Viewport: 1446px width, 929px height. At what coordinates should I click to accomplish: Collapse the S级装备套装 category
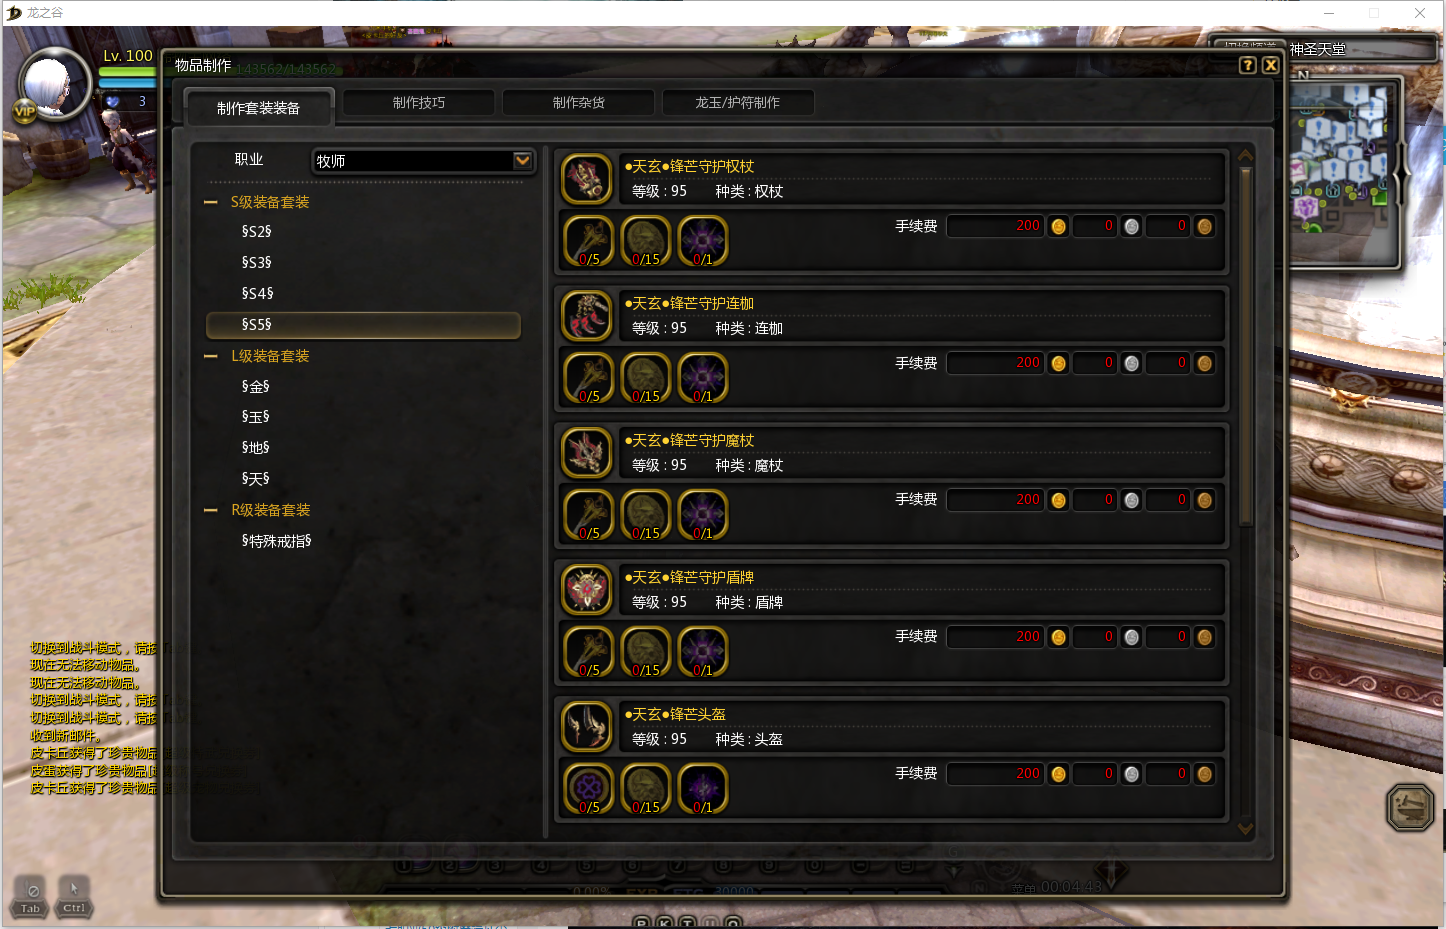tap(211, 202)
